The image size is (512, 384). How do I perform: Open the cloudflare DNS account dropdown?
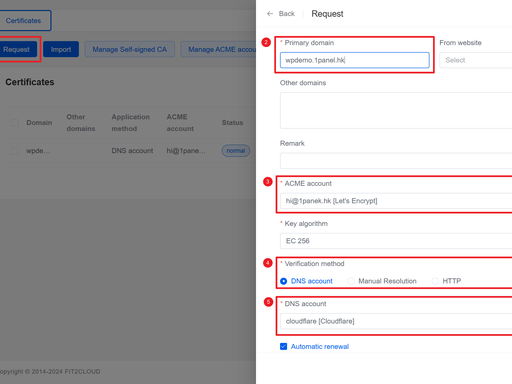pyautogui.click(x=396, y=321)
